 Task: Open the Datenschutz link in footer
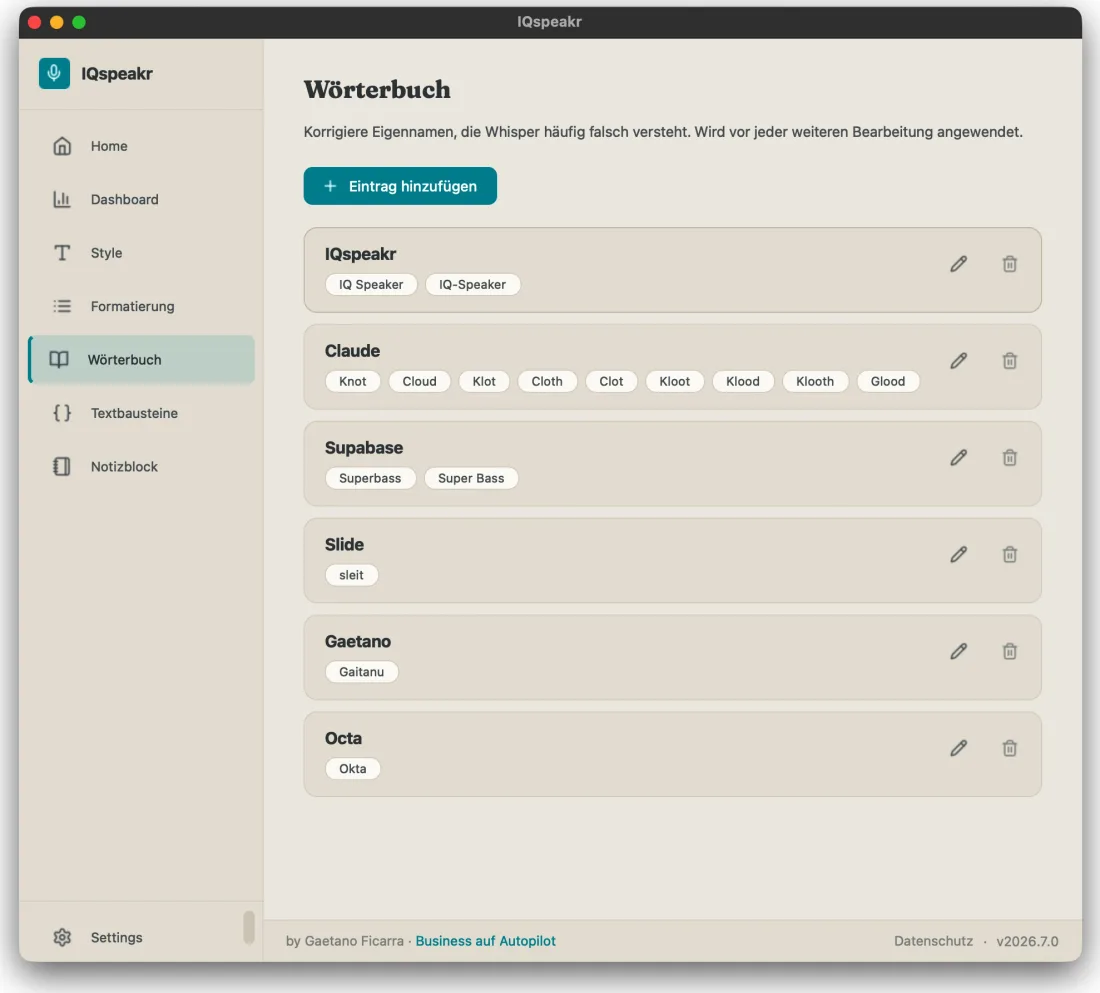click(x=933, y=941)
